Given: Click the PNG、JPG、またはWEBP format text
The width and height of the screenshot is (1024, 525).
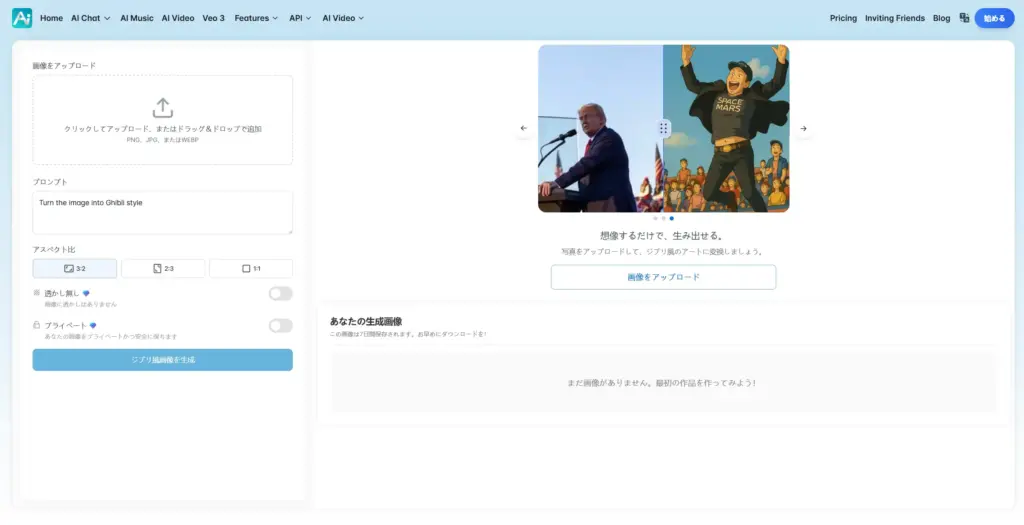Looking at the screenshot, I should pyautogui.click(x=163, y=140).
